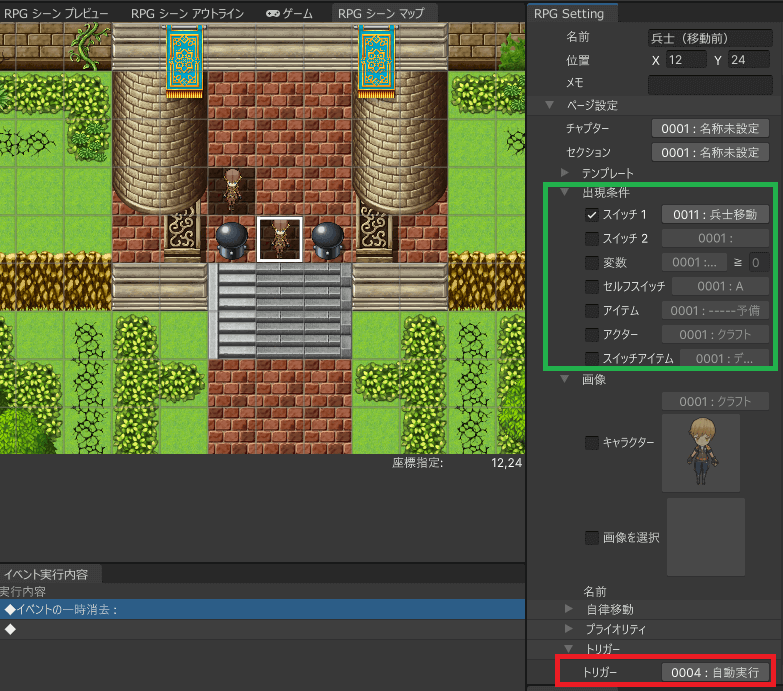Open the トリガー dropdown showing 0004 : 自動実行
This screenshot has width=783, height=691.
pyautogui.click(x=716, y=672)
